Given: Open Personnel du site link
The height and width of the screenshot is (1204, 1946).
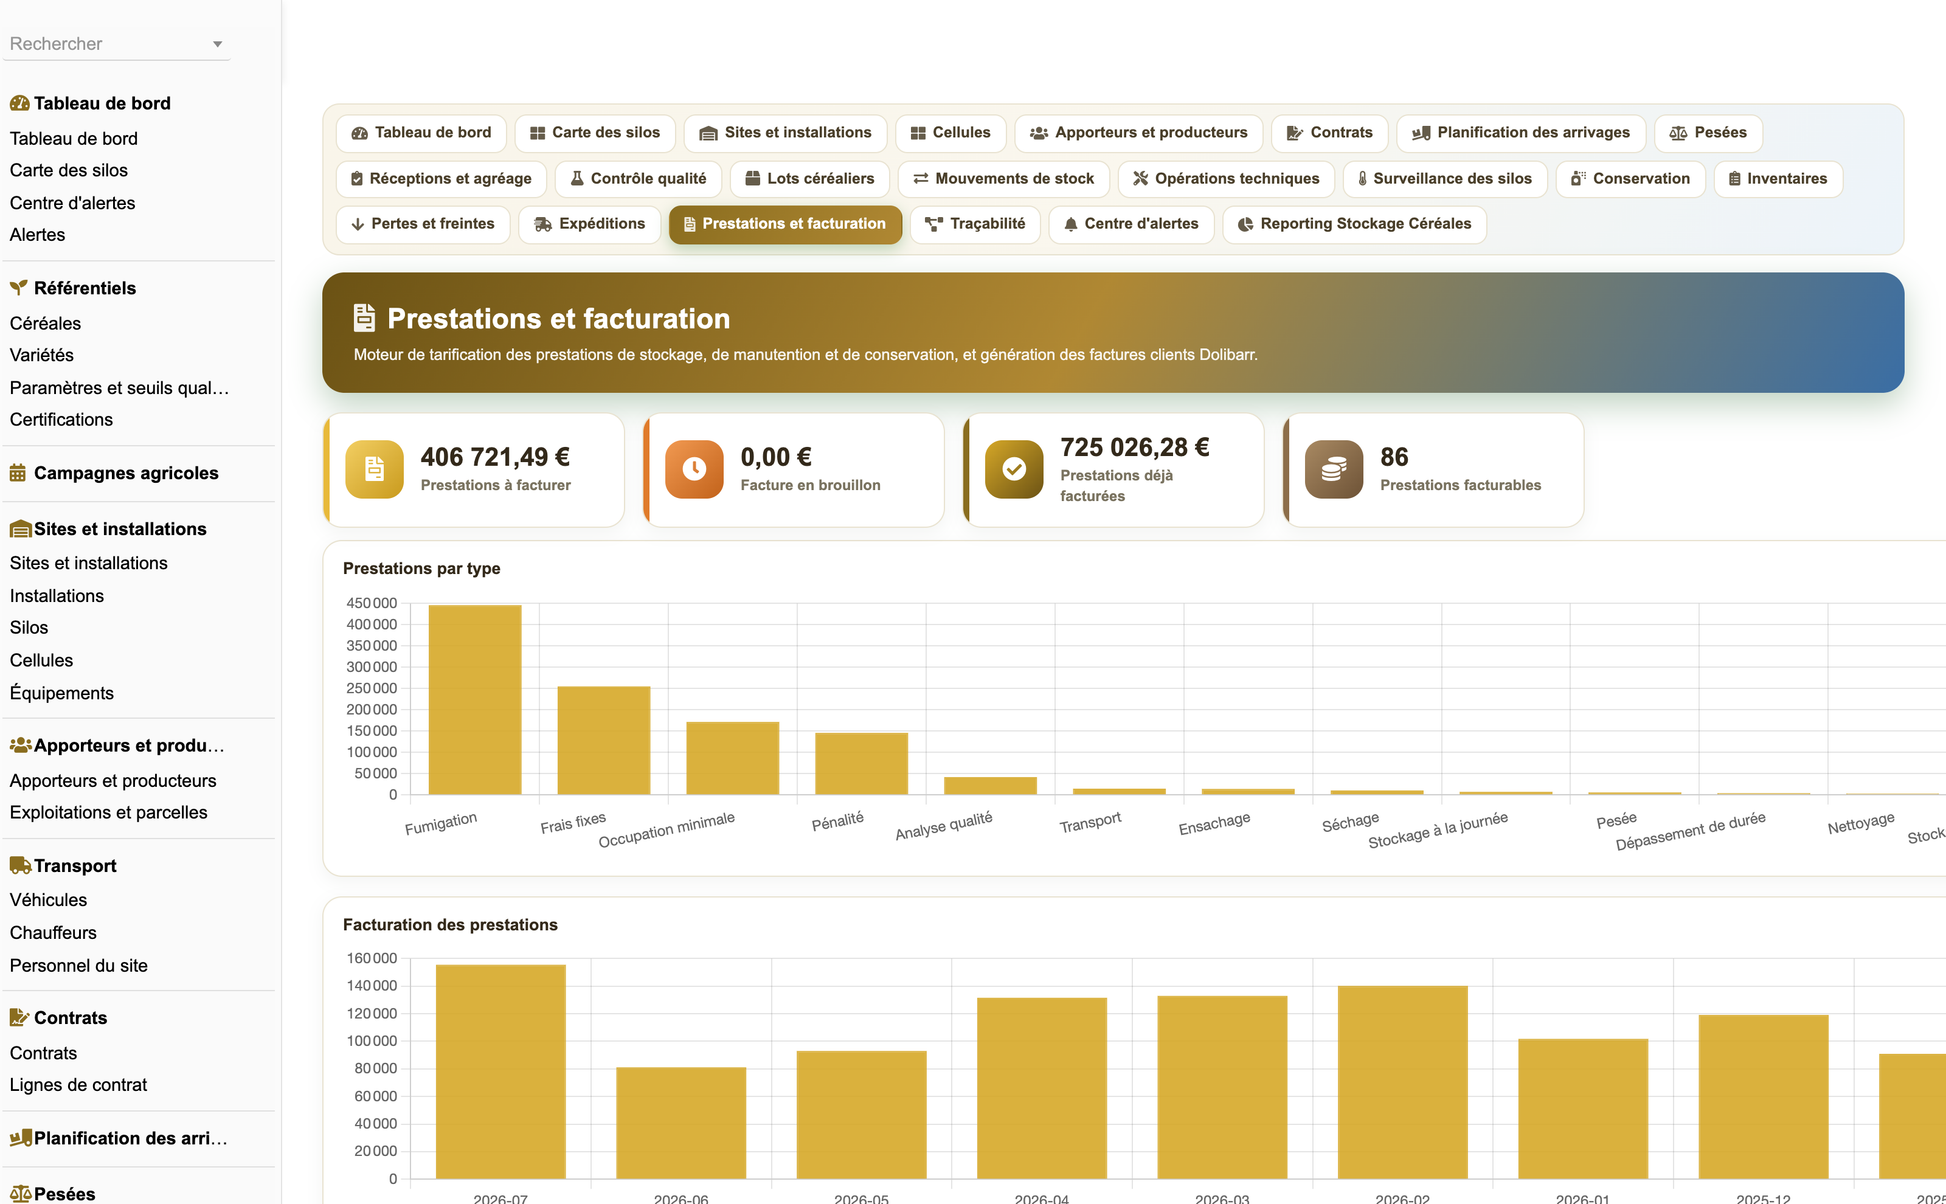Looking at the screenshot, I should pos(78,966).
